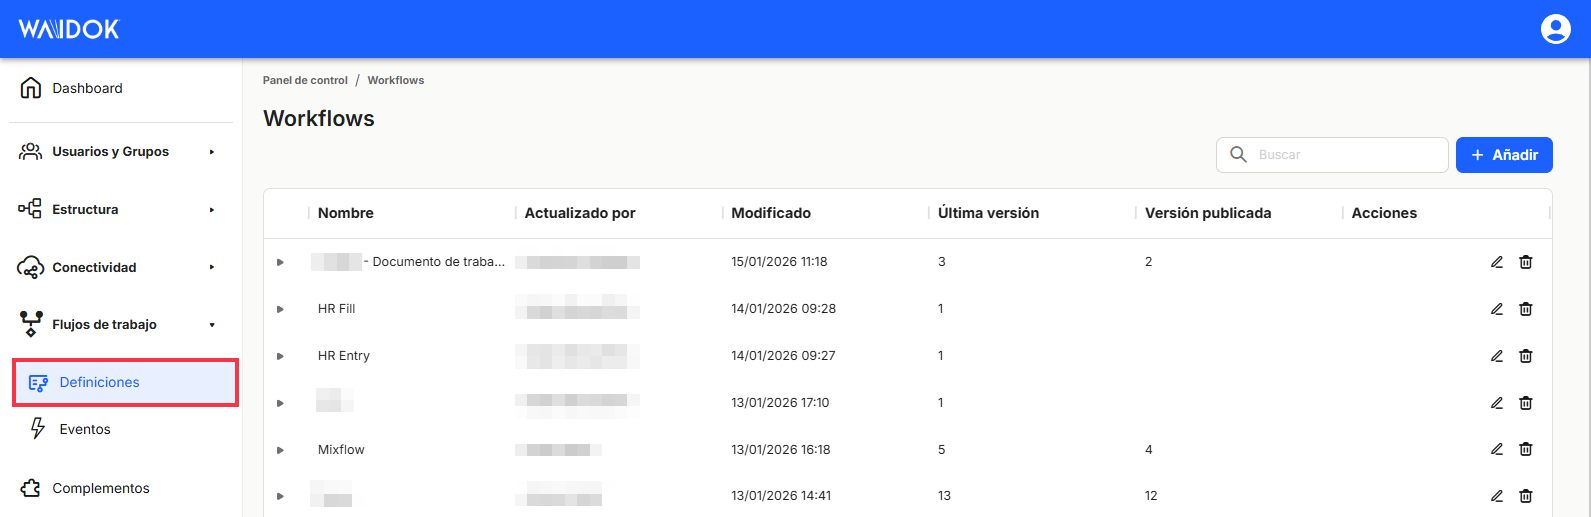Open the Eventos menu item
The width and height of the screenshot is (1591, 517).
85,429
